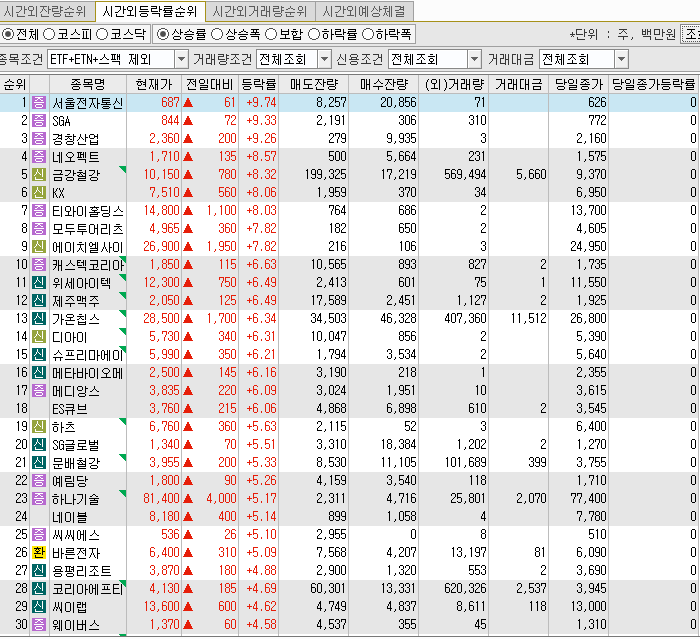Click the 신 icon beside 하츠

point(39,426)
